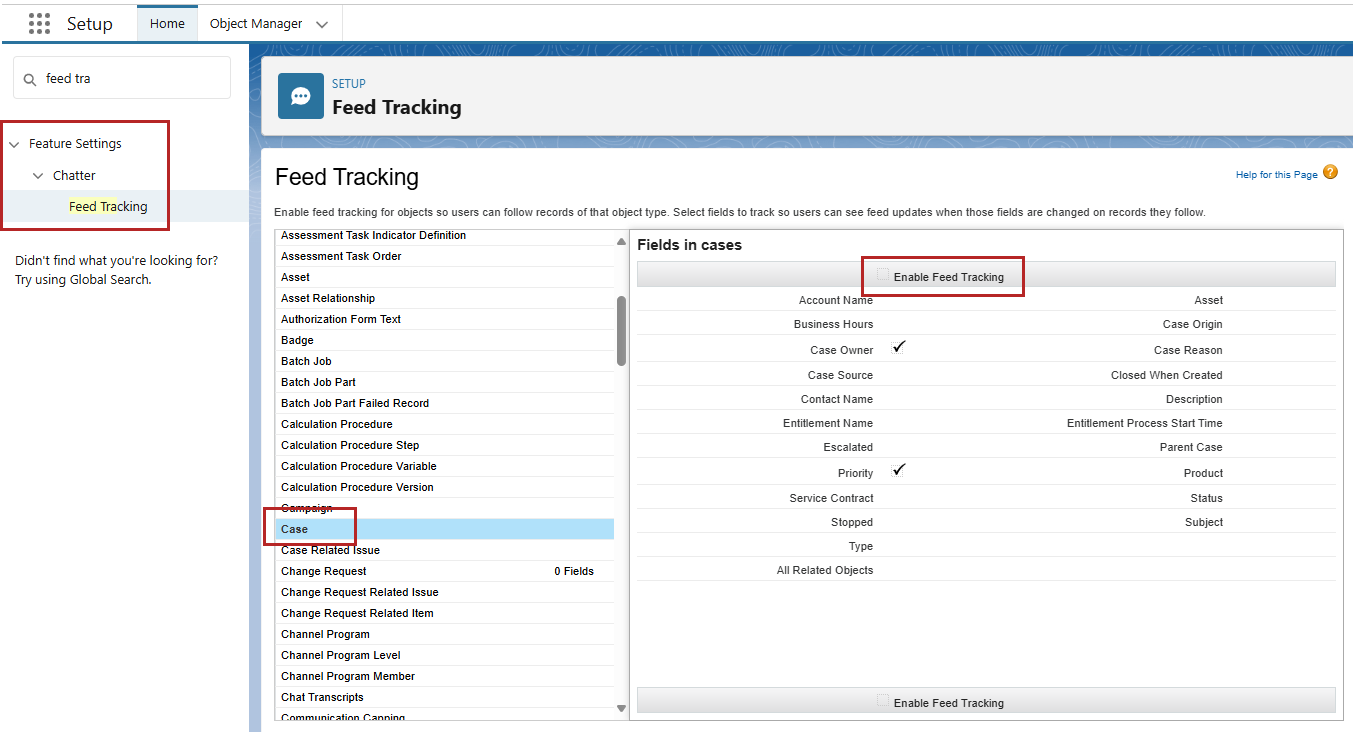Screen dimensions: 1353x732
Task: Open the Object Manager tab
Action: click(x=256, y=24)
